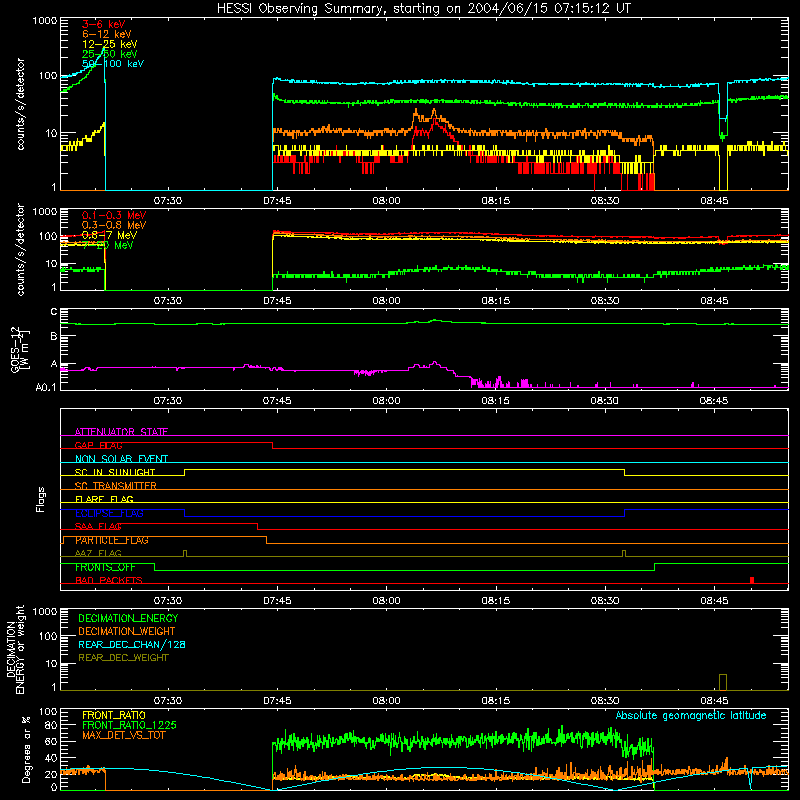800x800 pixels.
Task: Click the 08:00 tick under the Flags panel
Action: pos(386,601)
